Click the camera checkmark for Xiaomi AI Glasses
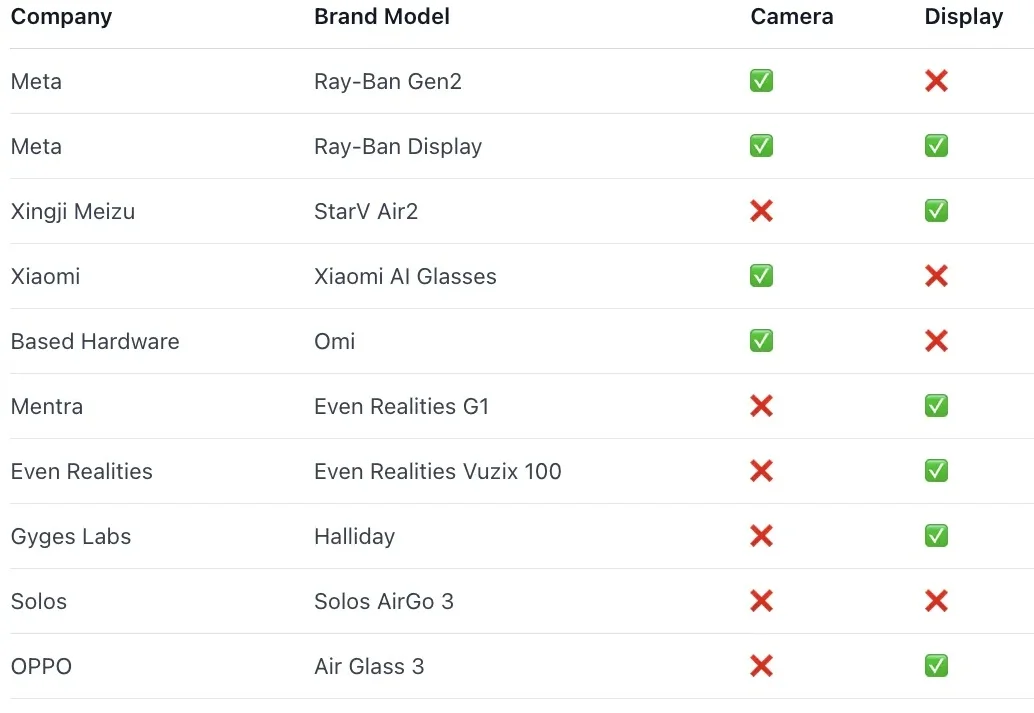Image resolution: width=1034 pixels, height=713 pixels. point(761,276)
